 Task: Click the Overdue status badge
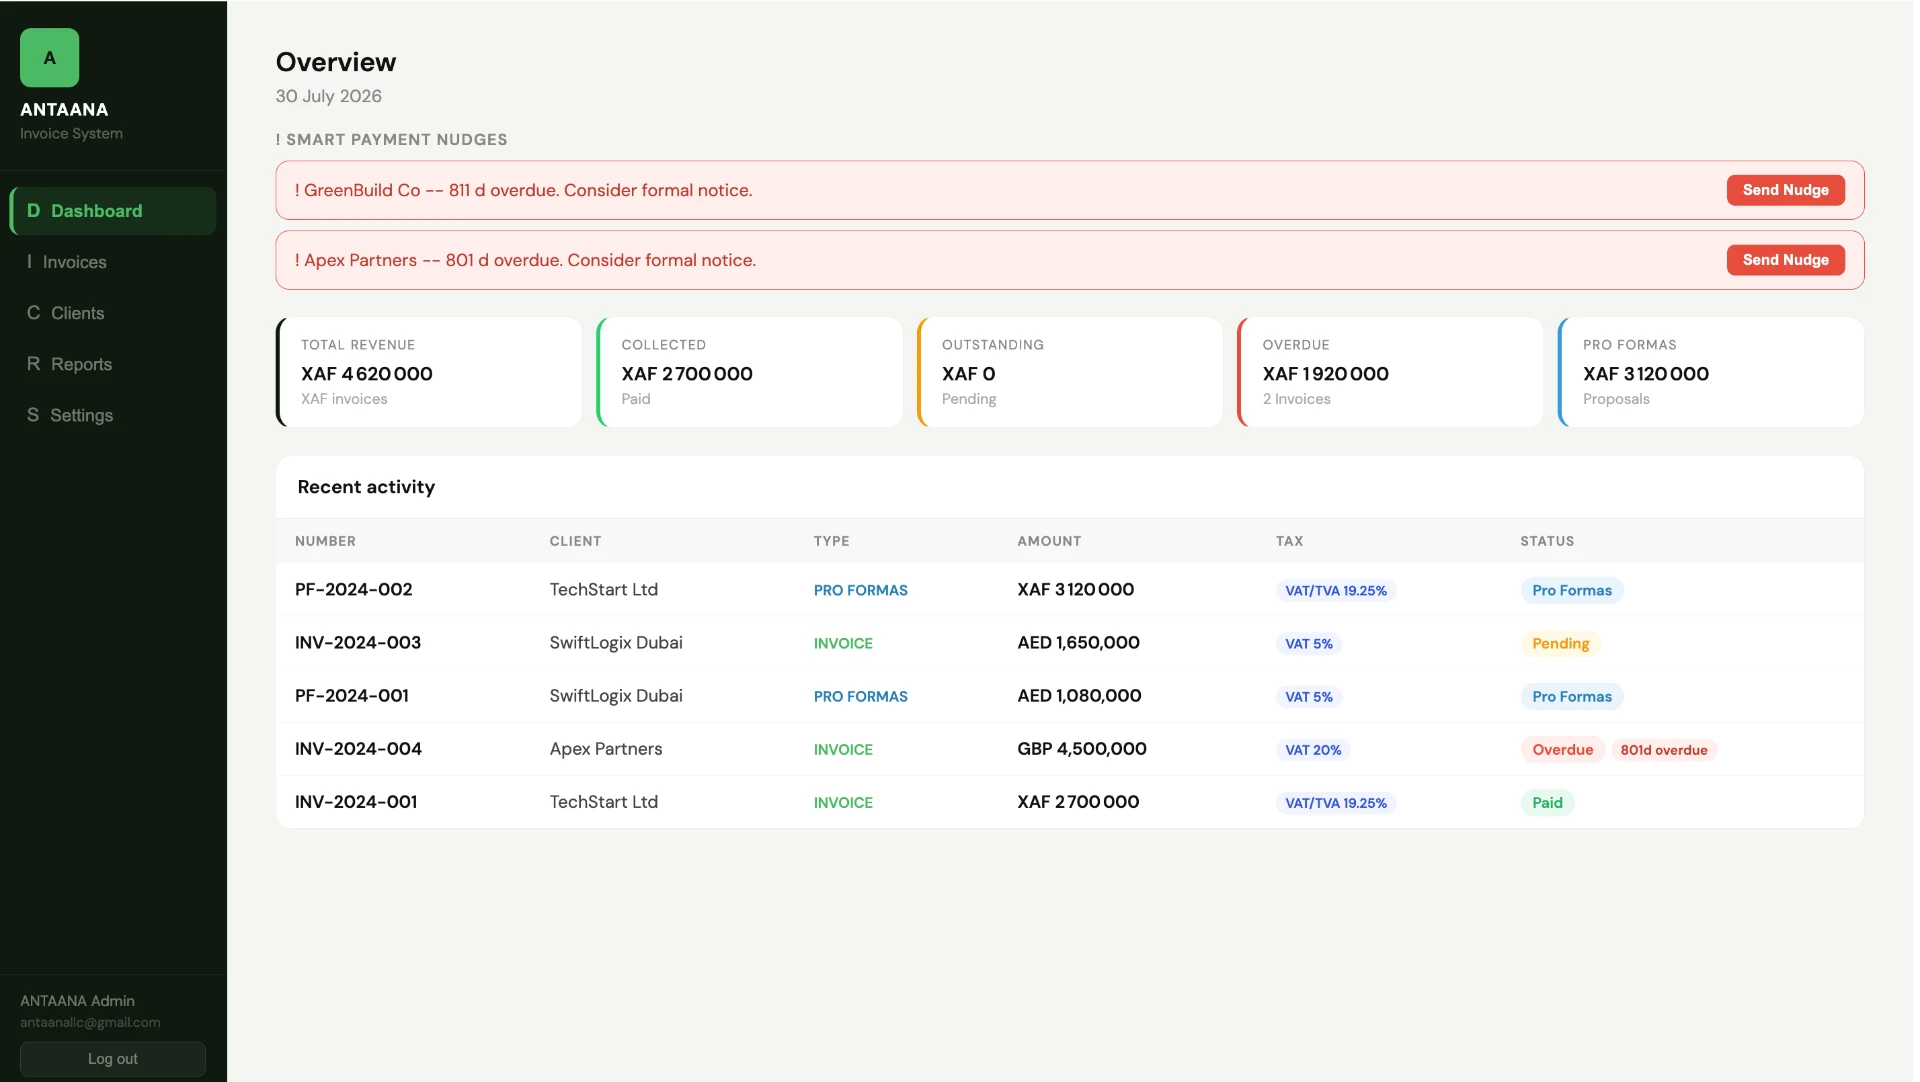(x=1563, y=750)
